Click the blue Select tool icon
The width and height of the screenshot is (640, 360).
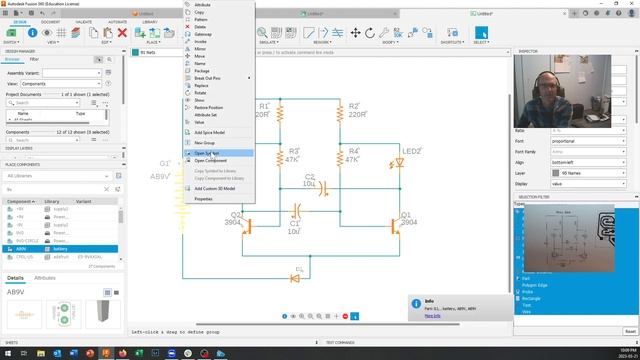point(481,33)
